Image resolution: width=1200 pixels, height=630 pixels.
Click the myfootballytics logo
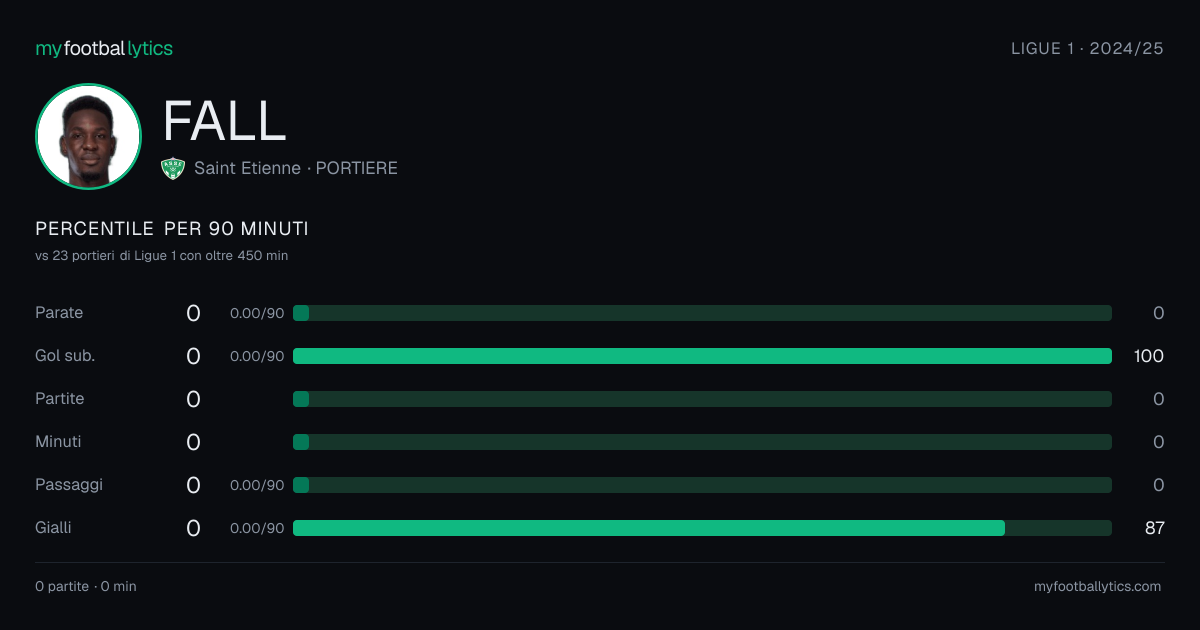104,48
